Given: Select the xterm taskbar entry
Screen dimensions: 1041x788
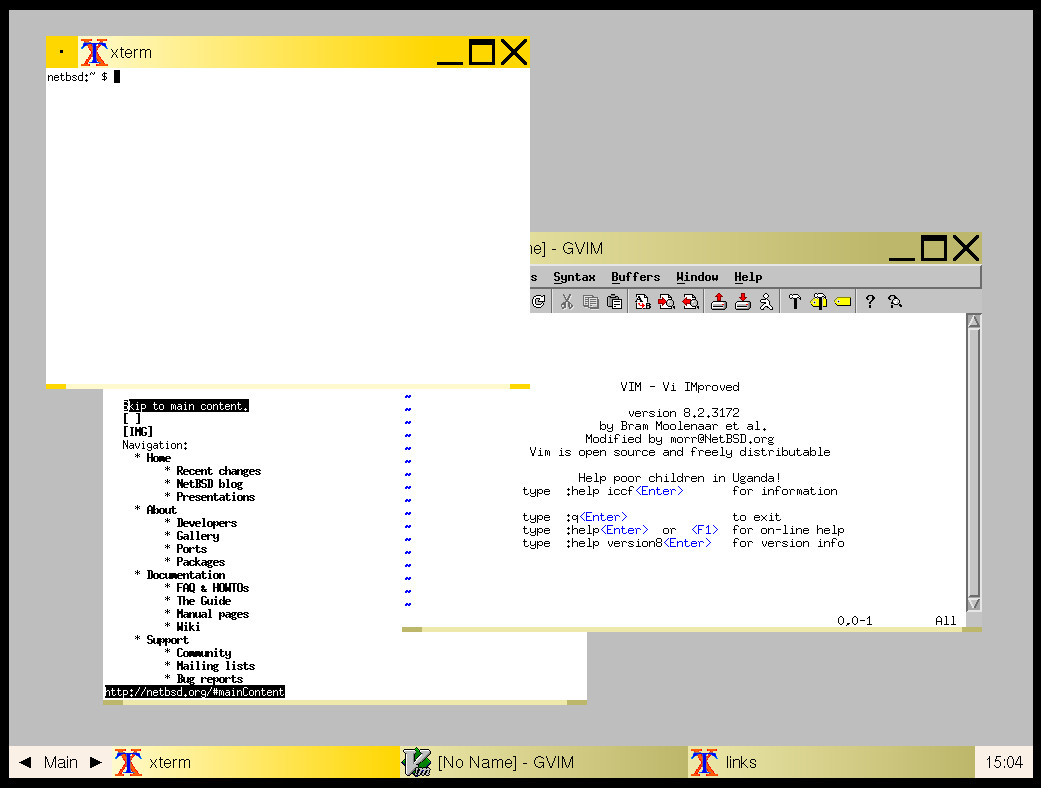Looking at the screenshot, I should coord(256,762).
